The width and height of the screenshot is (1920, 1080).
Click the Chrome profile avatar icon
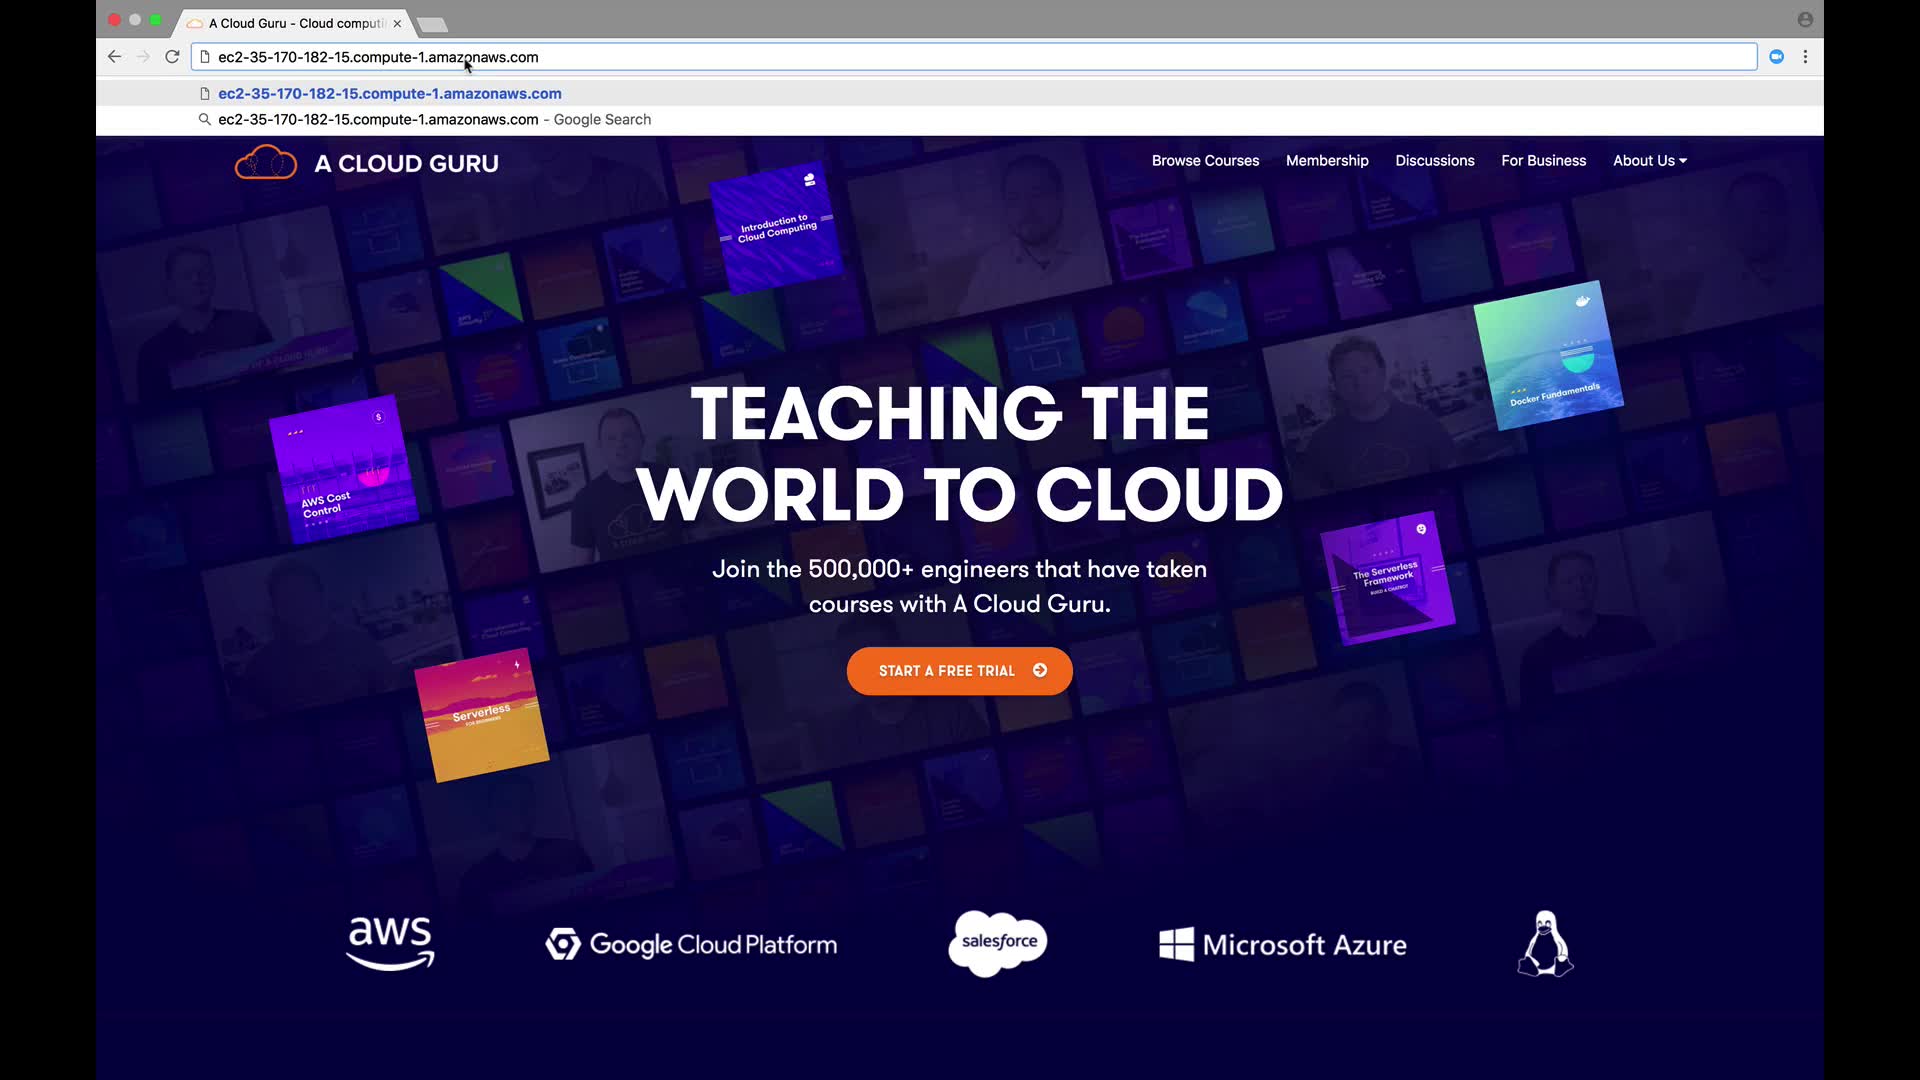pyautogui.click(x=1805, y=20)
